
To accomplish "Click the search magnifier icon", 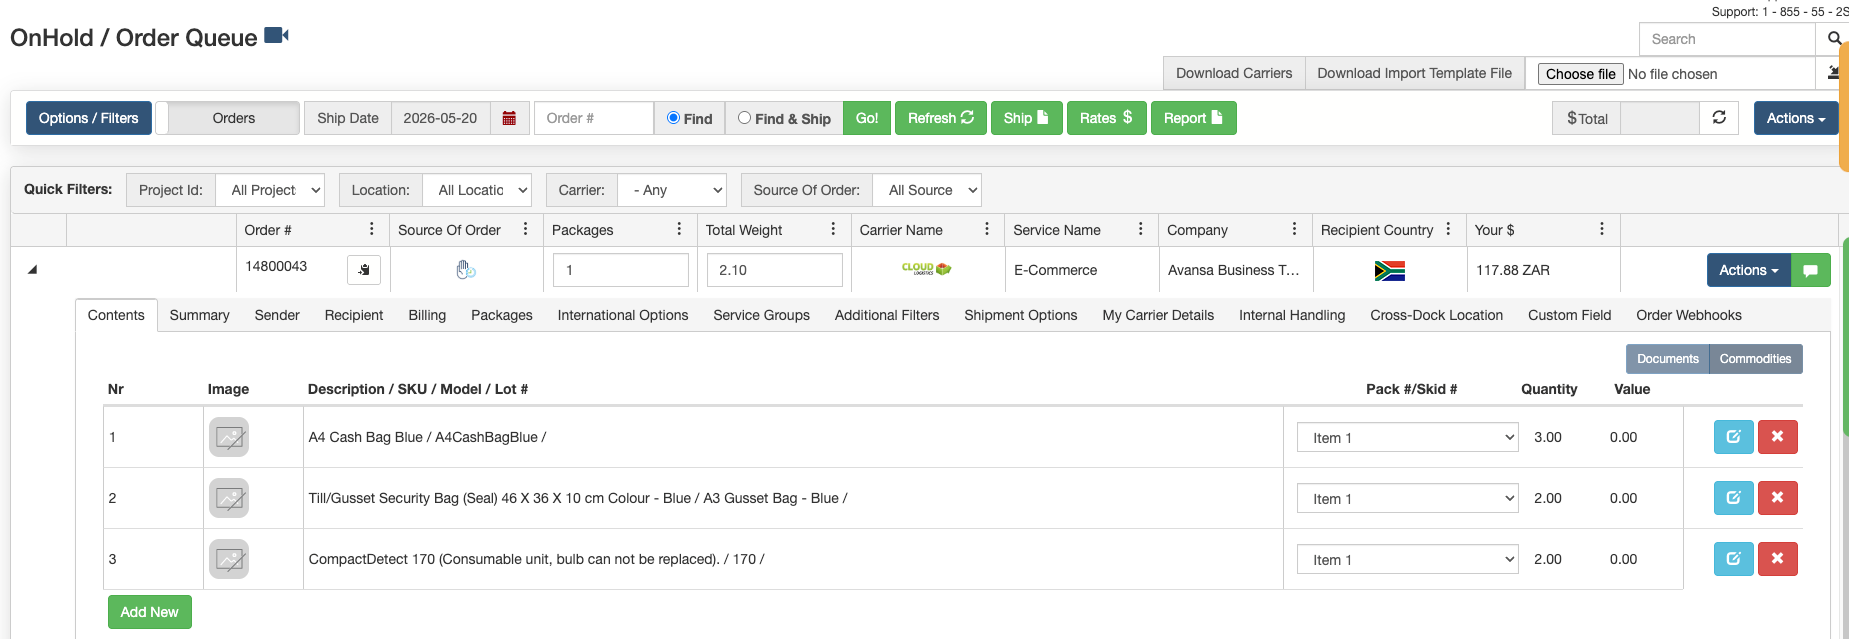I will (1834, 39).
